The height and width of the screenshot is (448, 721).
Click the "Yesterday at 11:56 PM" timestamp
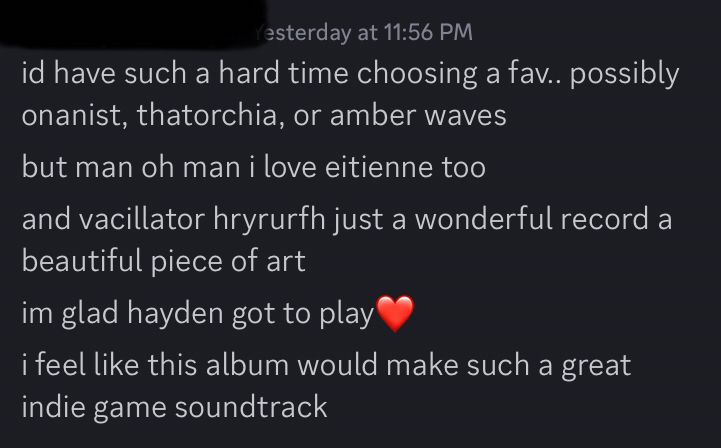364,32
